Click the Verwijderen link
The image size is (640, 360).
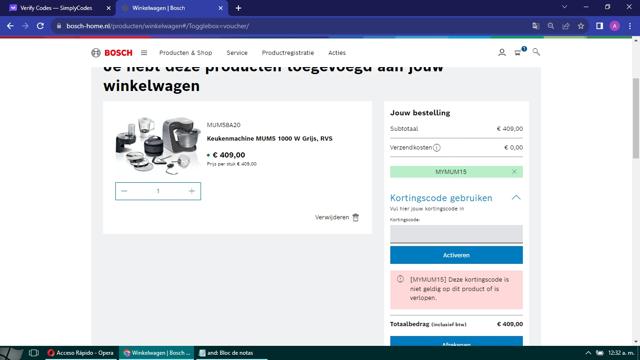[332, 218]
